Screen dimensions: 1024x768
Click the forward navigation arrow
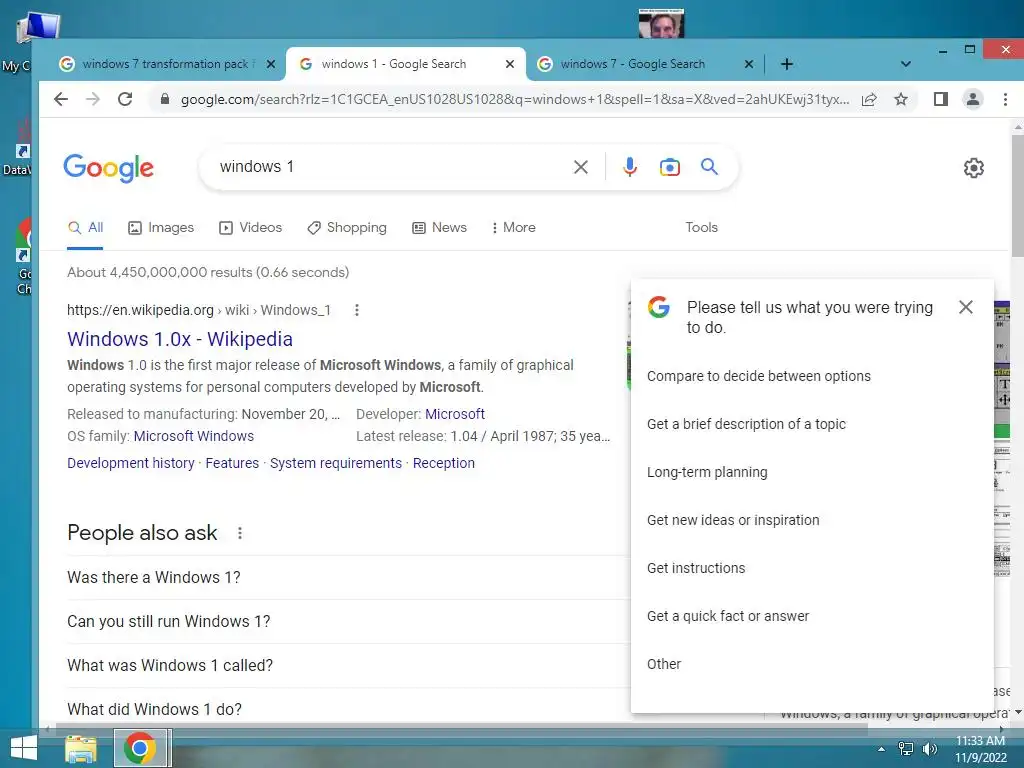coord(93,99)
